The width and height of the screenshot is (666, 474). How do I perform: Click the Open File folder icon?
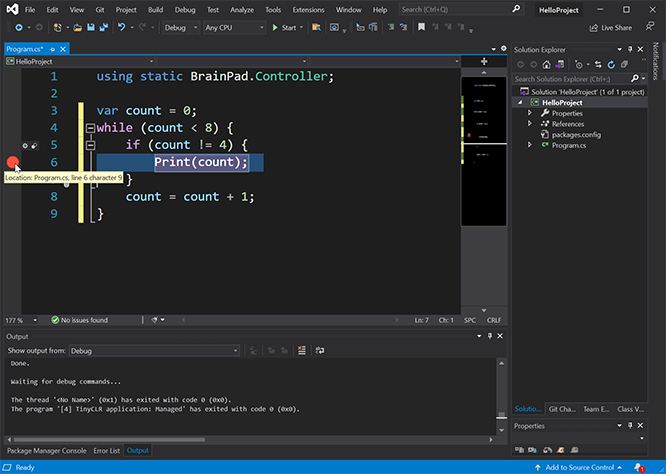[77, 28]
